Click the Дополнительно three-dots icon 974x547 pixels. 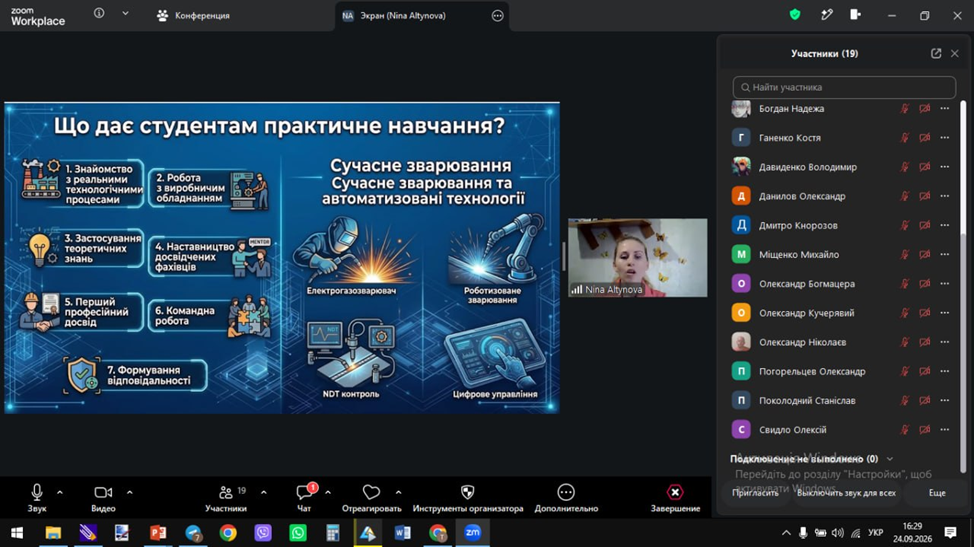[x=566, y=492]
